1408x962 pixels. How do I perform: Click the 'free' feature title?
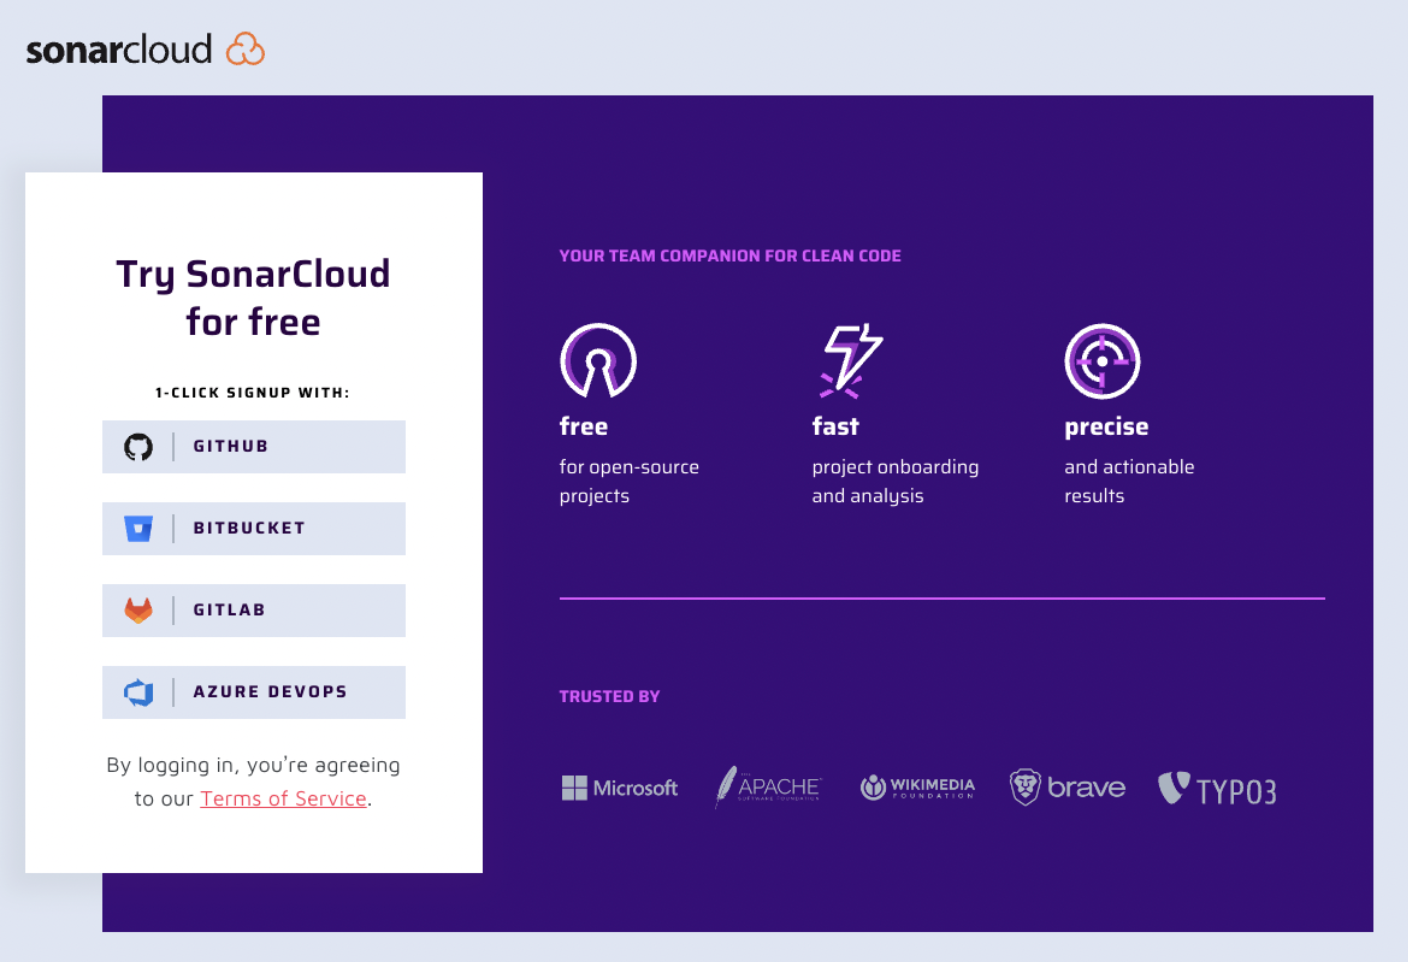[x=584, y=427]
